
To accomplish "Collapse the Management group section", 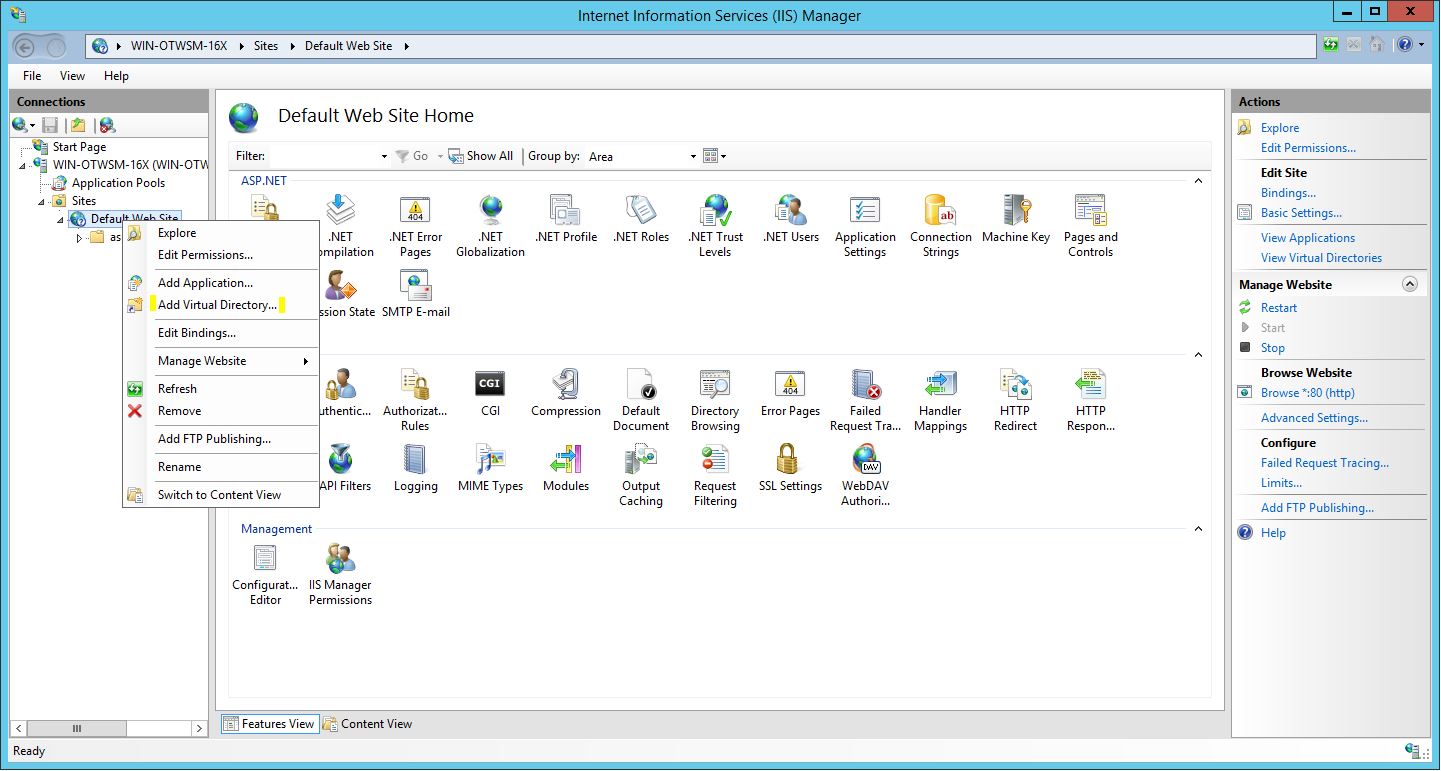I will click(x=1198, y=529).
